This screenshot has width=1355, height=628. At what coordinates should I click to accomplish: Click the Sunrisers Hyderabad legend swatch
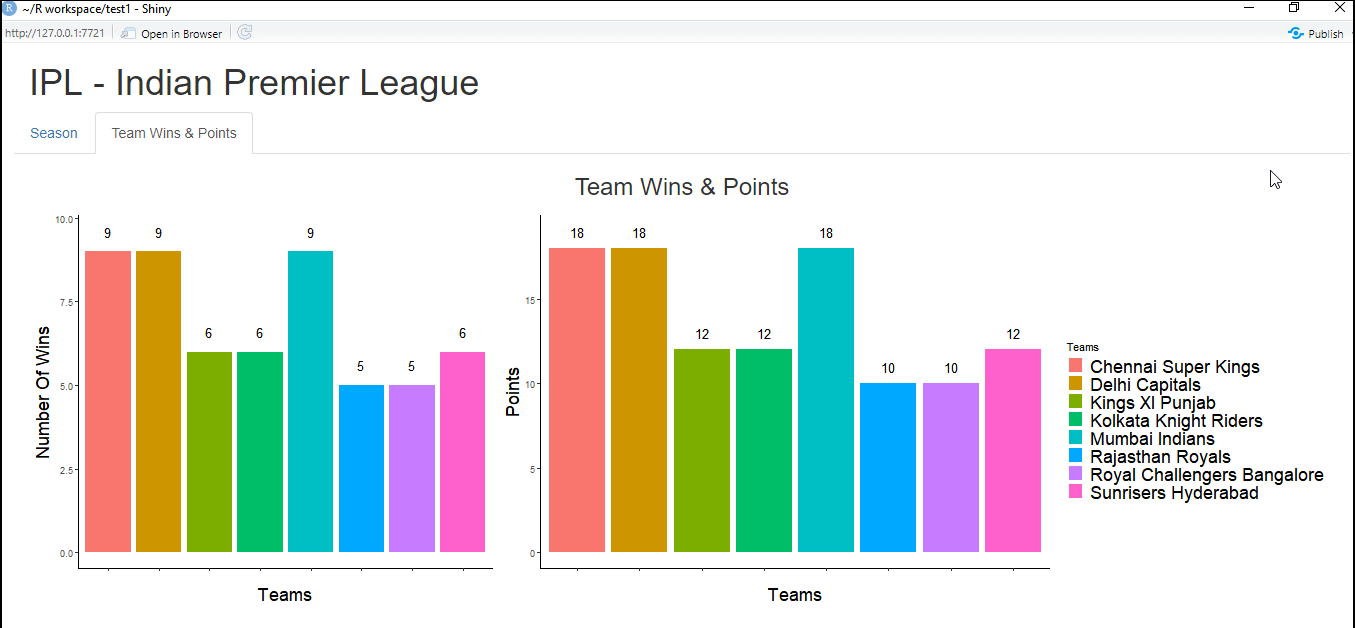[x=1076, y=493]
